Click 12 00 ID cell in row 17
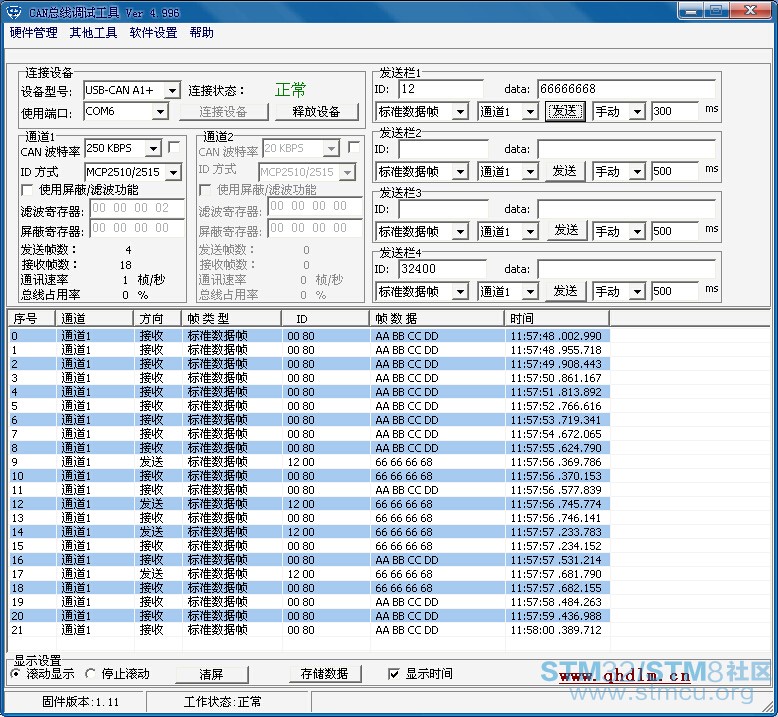This screenshot has height=717, width=778. (301, 574)
